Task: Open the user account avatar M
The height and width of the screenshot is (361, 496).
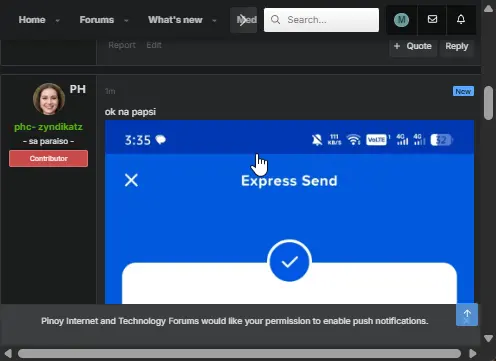Action: [401, 20]
